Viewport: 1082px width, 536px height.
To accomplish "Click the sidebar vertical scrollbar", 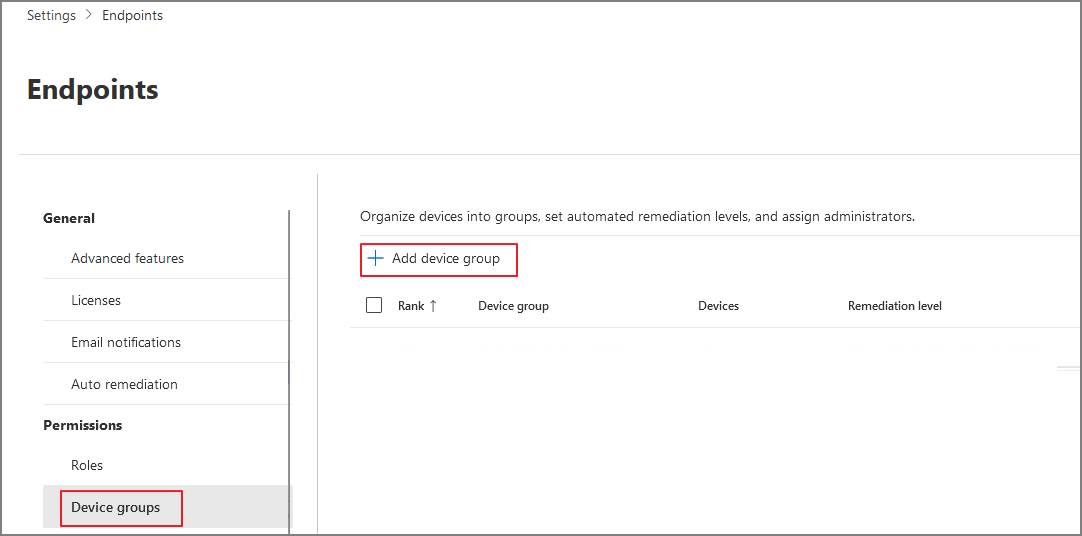I will [289, 373].
